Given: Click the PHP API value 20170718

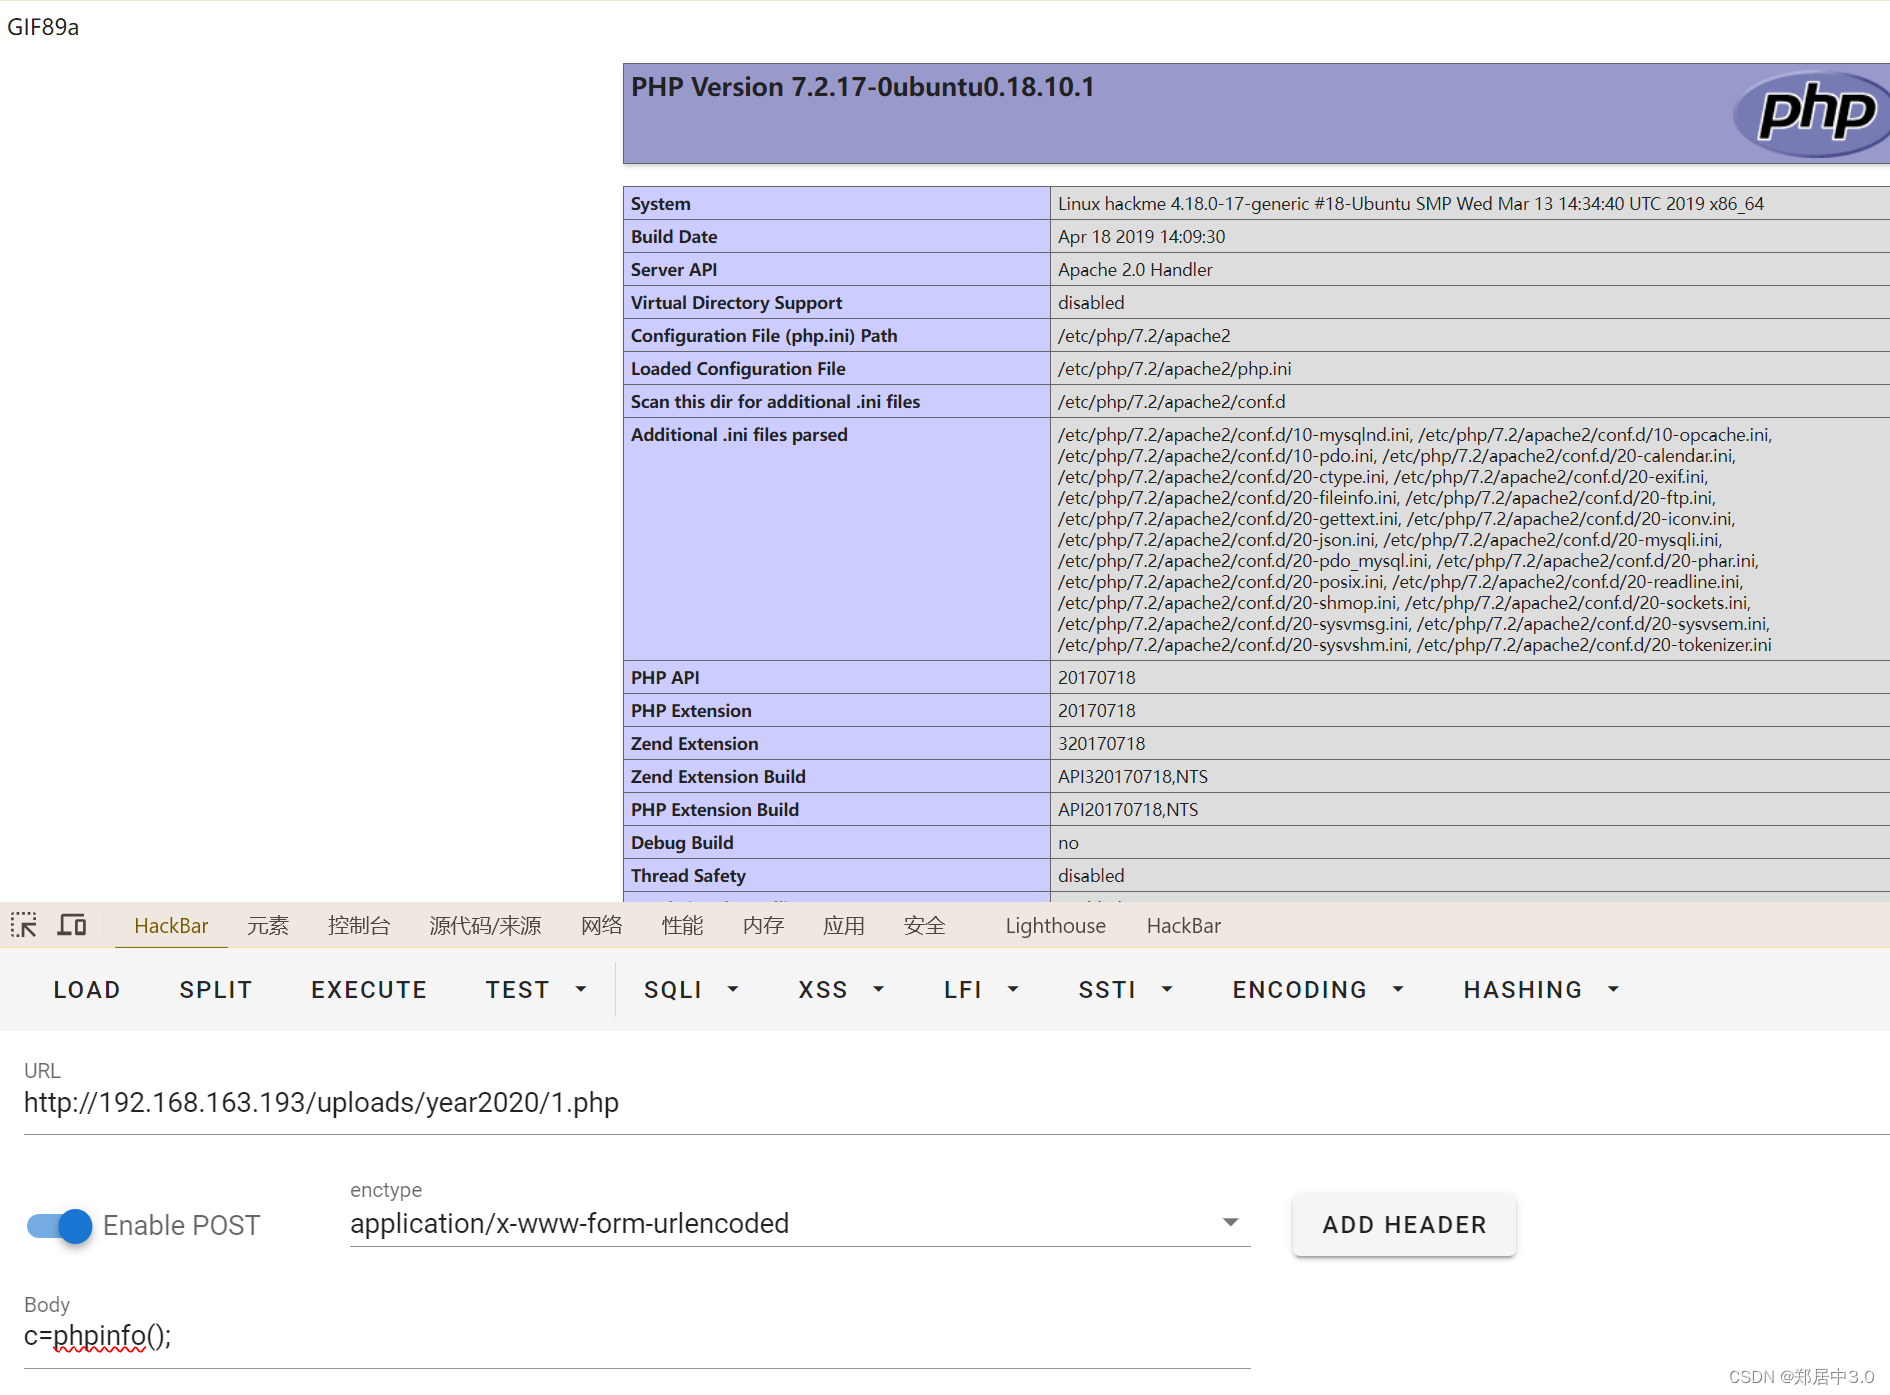Looking at the screenshot, I should click(1097, 678).
